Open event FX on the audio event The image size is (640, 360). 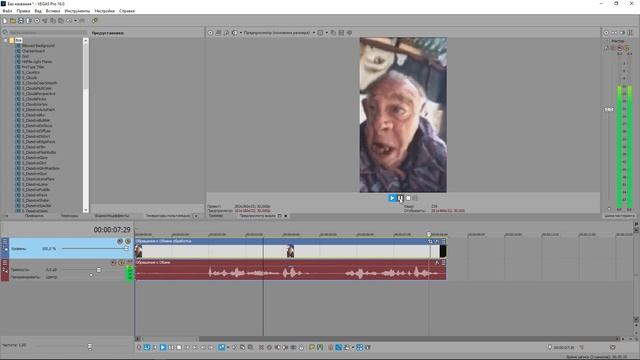(x=437, y=262)
